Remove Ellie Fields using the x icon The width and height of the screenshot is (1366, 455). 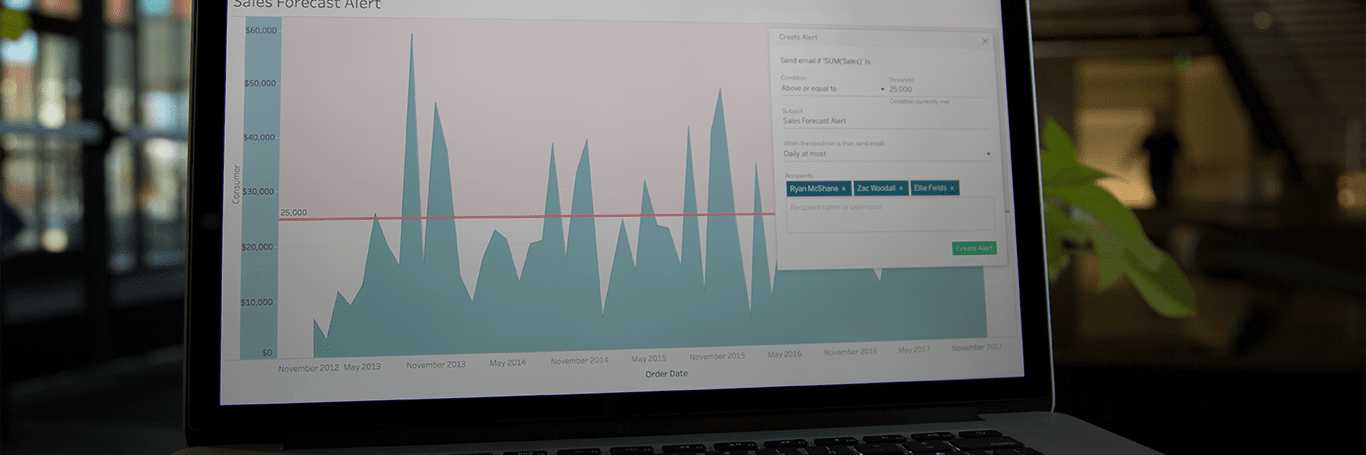(953, 188)
